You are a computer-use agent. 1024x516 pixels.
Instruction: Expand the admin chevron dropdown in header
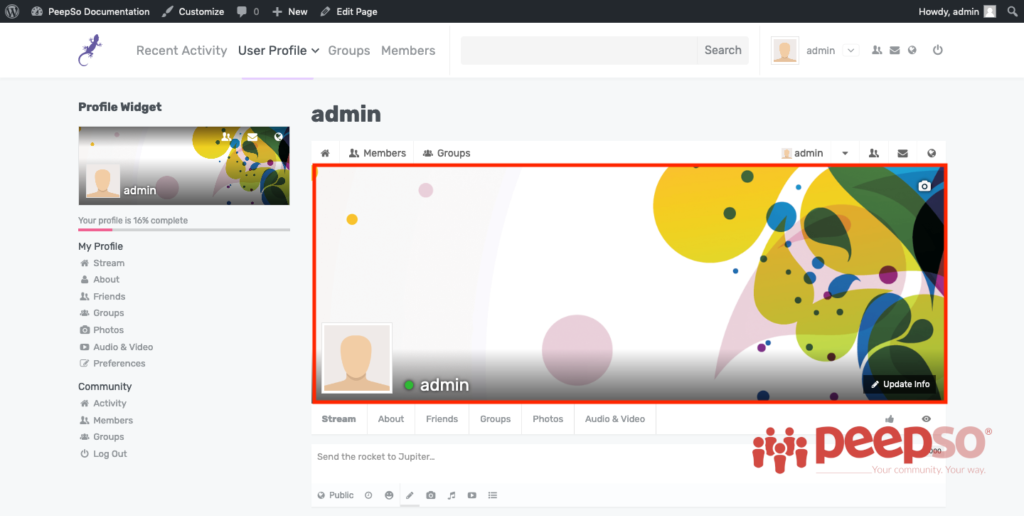851,50
